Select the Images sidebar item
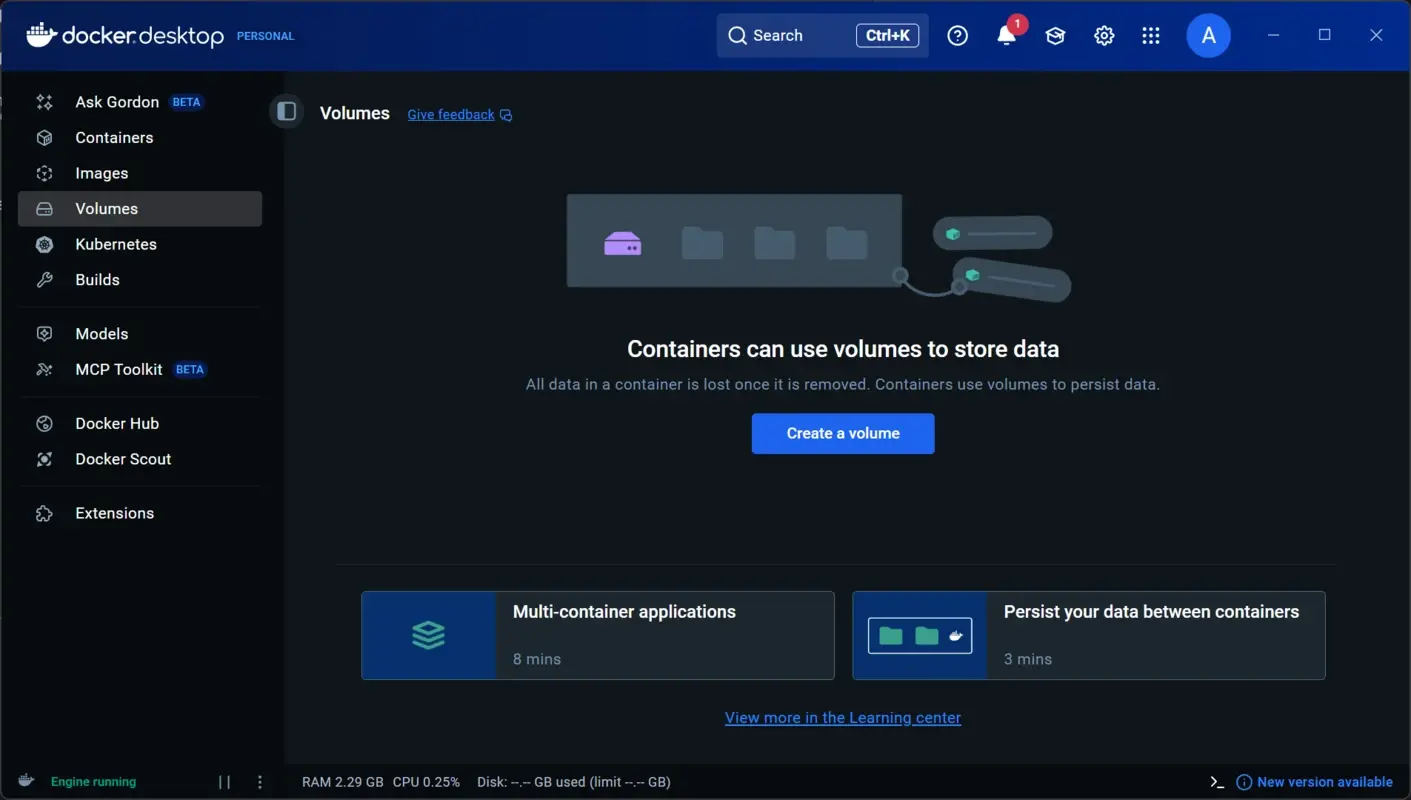 pos(101,173)
